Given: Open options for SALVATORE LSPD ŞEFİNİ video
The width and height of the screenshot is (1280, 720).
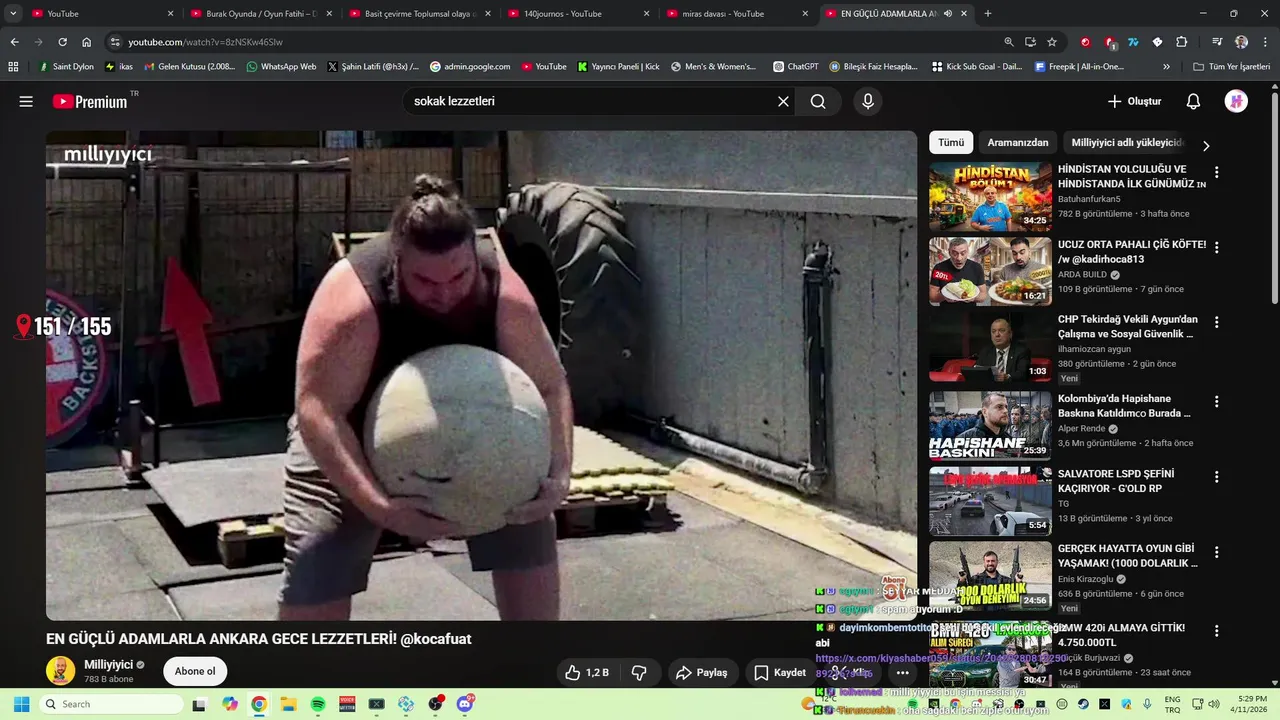Looking at the screenshot, I should (x=1216, y=477).
